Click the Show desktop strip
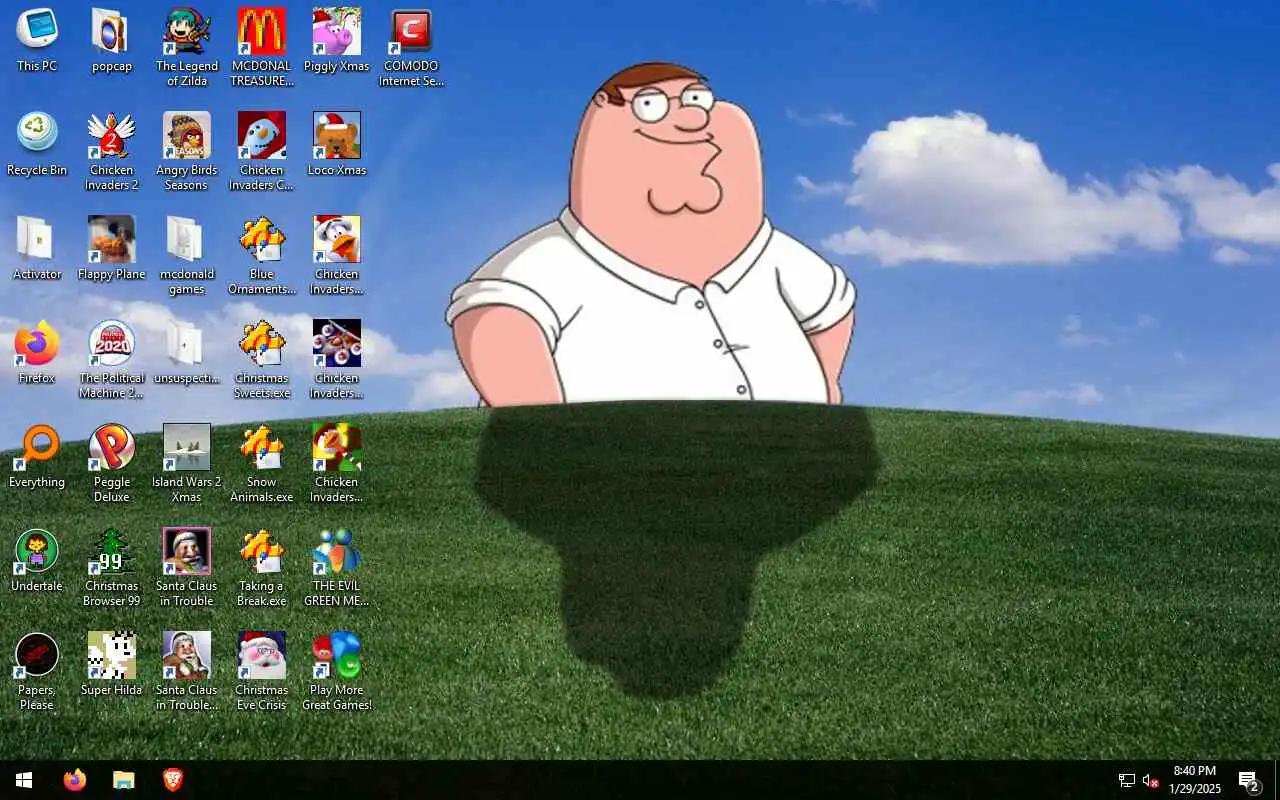 (1277, 780)
